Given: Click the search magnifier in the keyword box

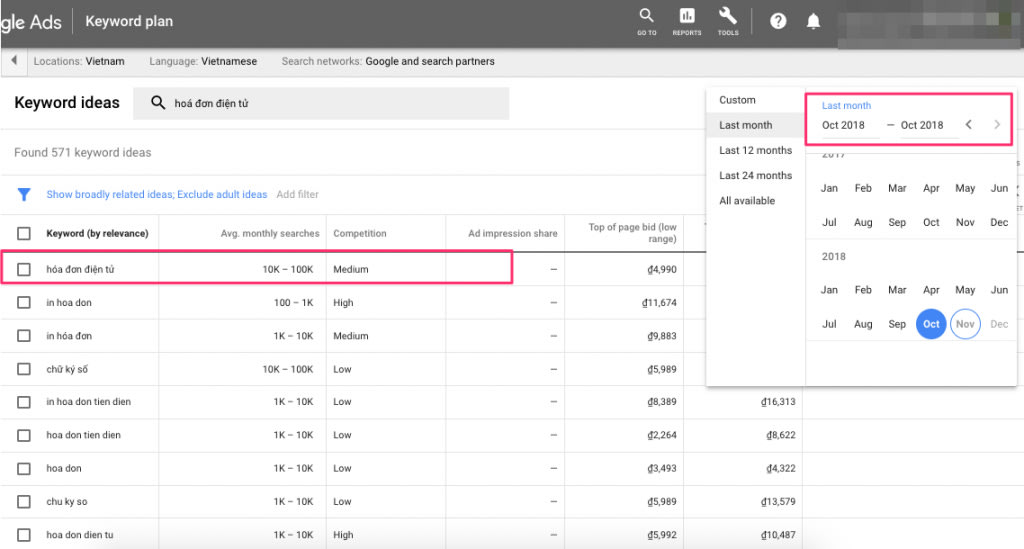Looking at the screenshot, I should [x=158, y=103].
